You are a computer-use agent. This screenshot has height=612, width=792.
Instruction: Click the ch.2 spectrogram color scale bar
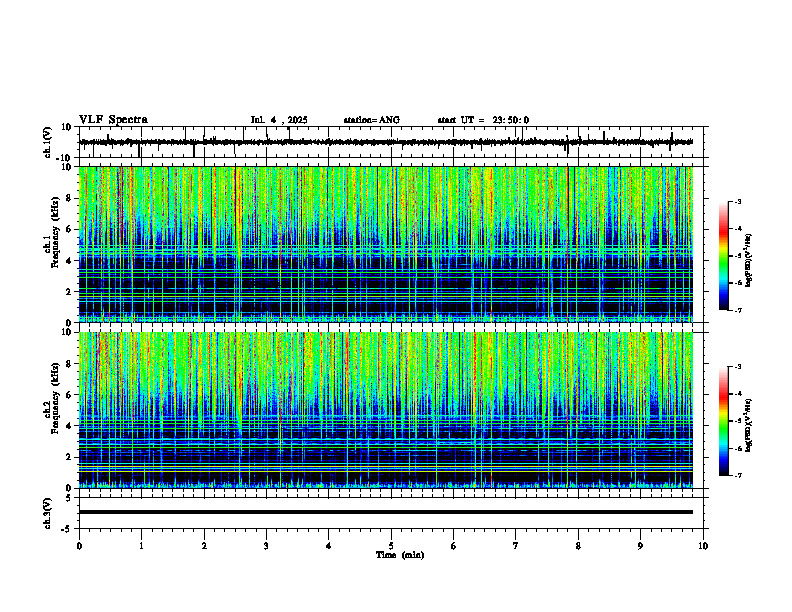[x=724, y=421]
